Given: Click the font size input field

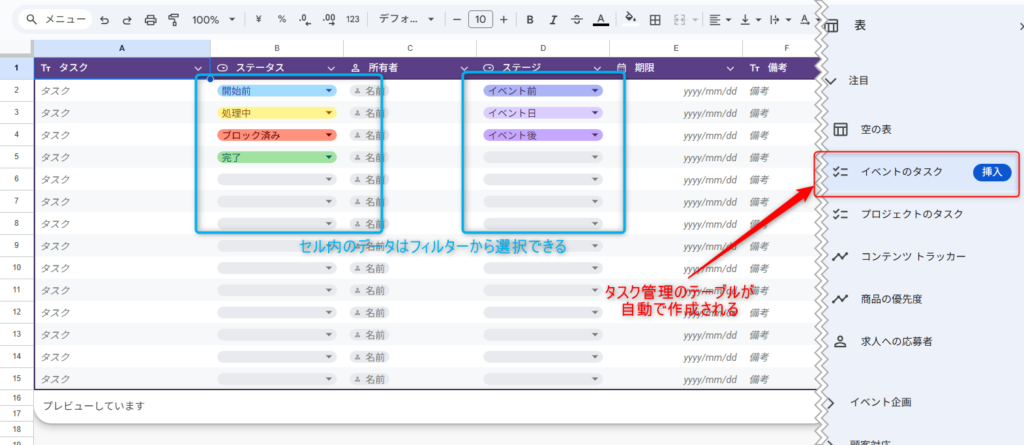Looking at the screenshot, I should coord(480,20).
